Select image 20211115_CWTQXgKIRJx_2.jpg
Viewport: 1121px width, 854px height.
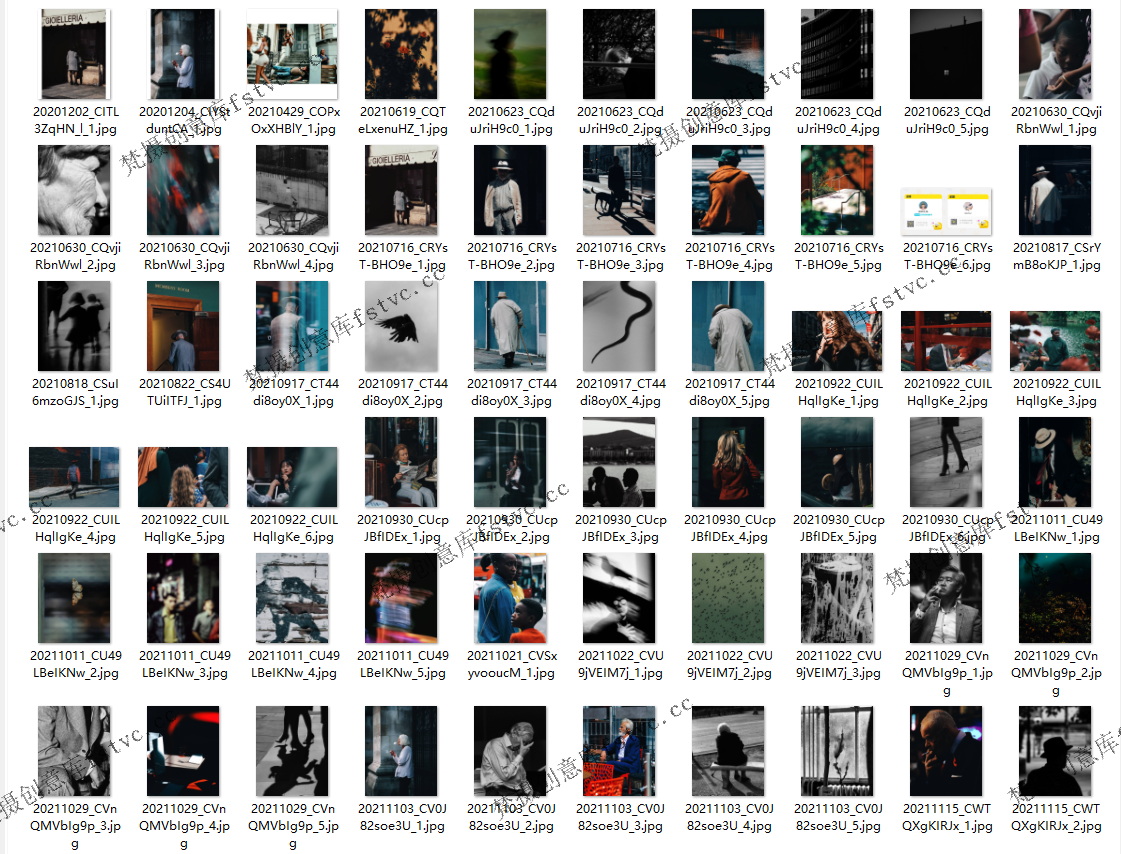coord(1055,751)
